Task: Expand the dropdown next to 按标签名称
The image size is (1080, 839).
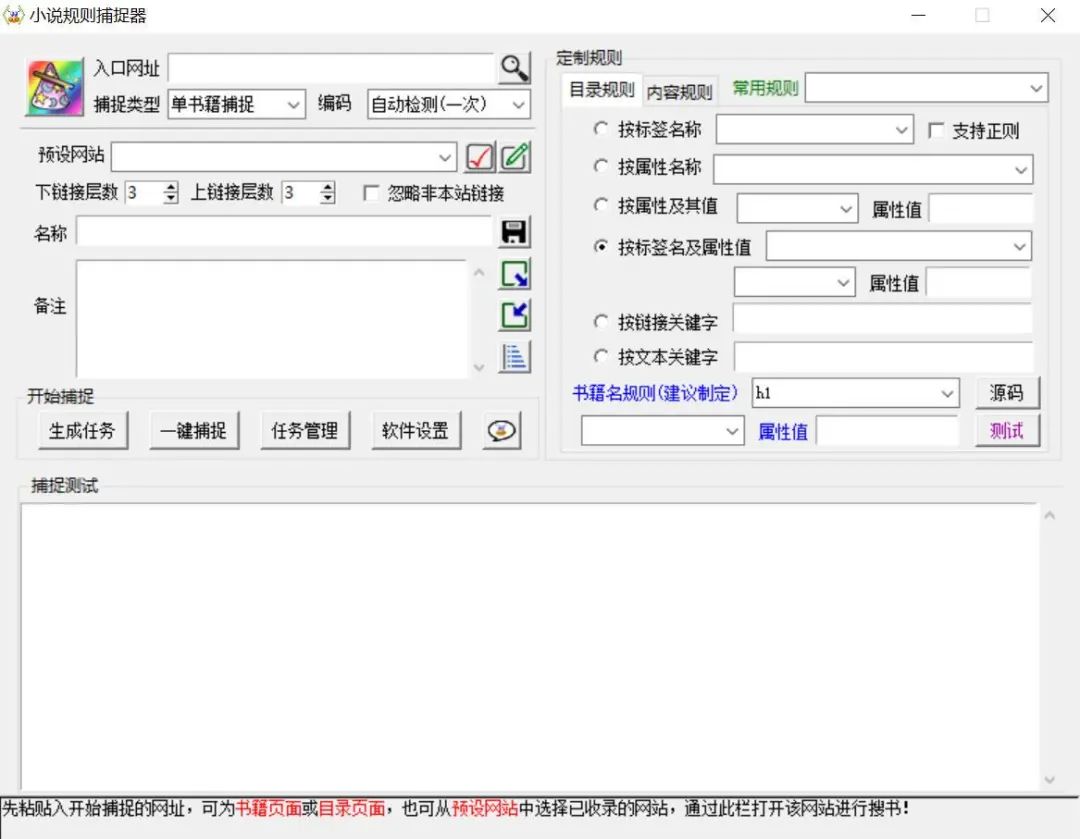Action: [x=815, y=130]
